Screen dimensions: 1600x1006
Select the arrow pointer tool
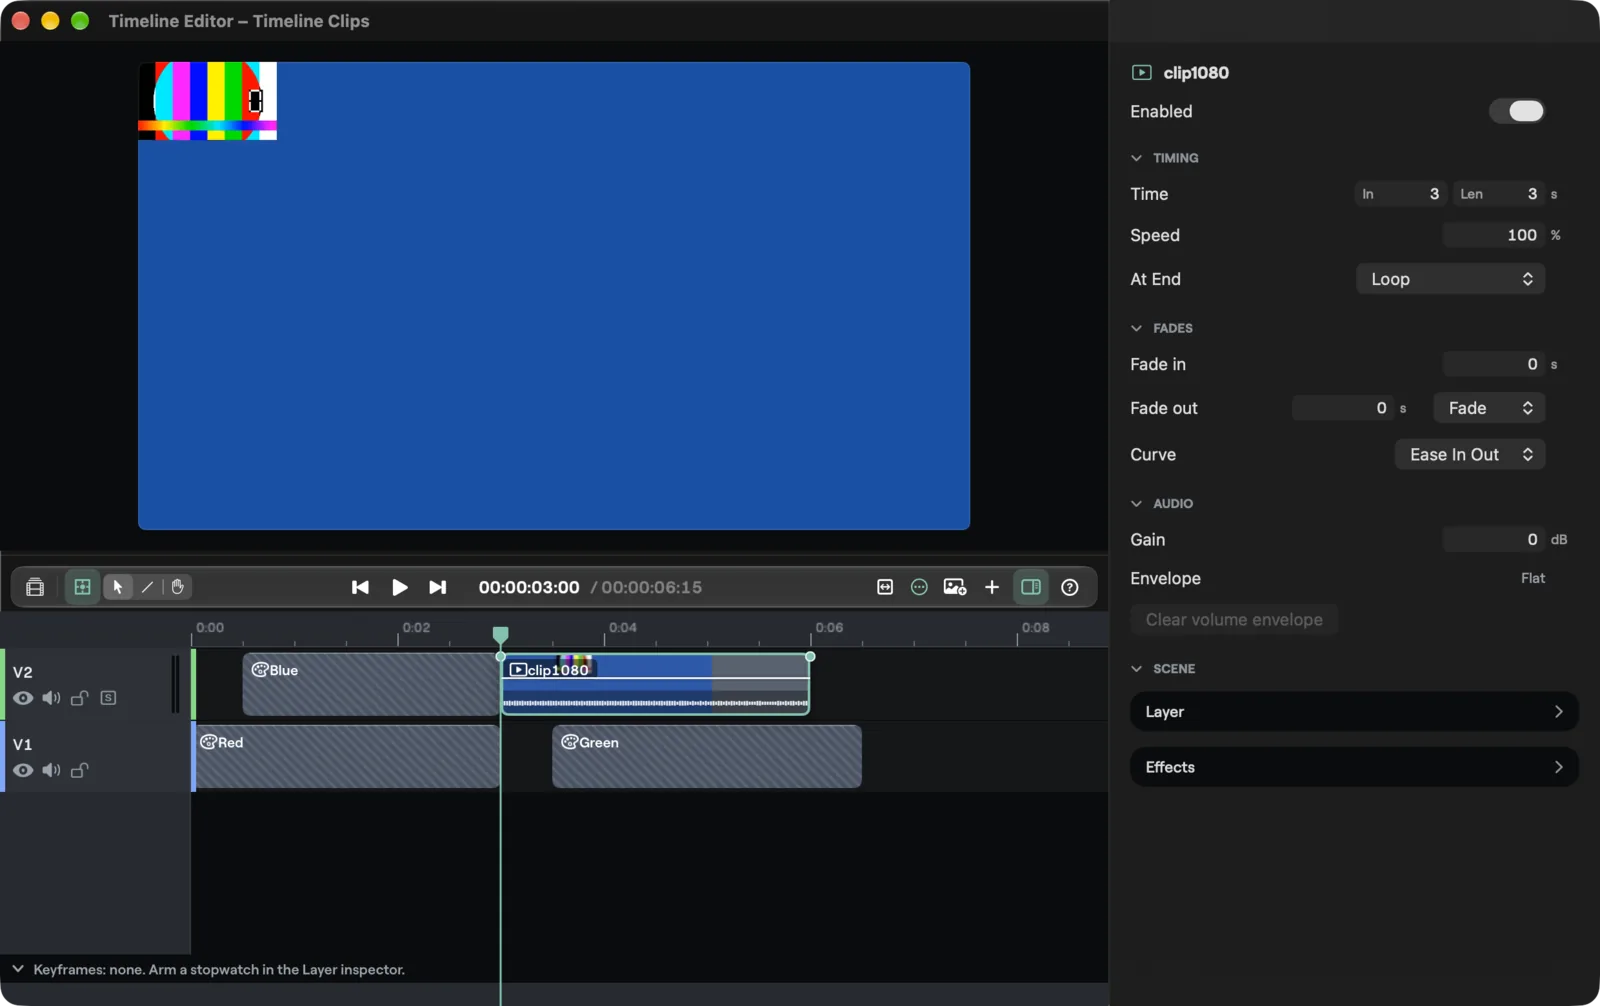coord(118,587)
